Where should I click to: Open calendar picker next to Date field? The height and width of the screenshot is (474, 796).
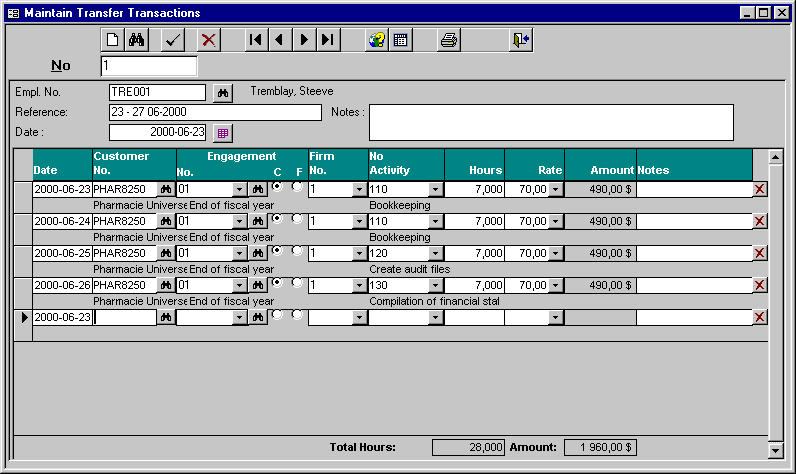[223, 132]
